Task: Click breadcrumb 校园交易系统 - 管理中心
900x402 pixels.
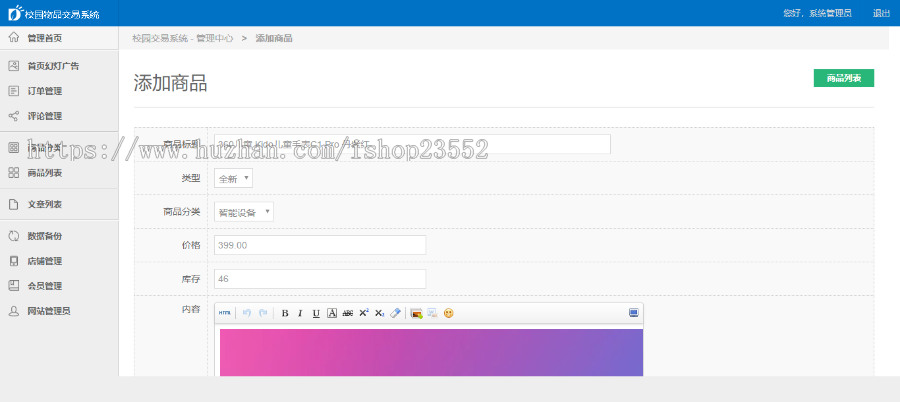Action: click(x=183, y=38)
